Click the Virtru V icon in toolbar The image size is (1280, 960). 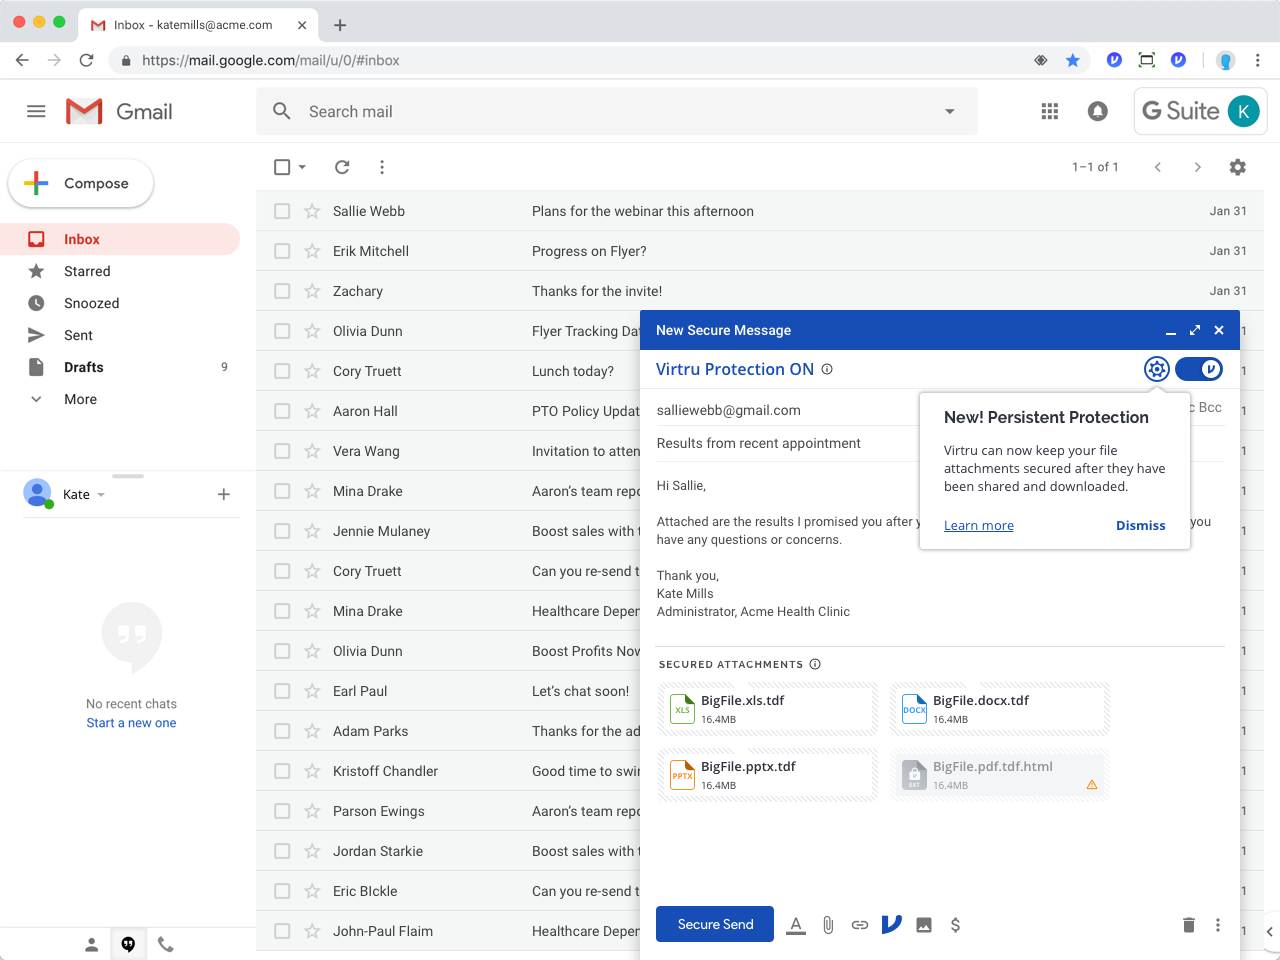[892, 924]
